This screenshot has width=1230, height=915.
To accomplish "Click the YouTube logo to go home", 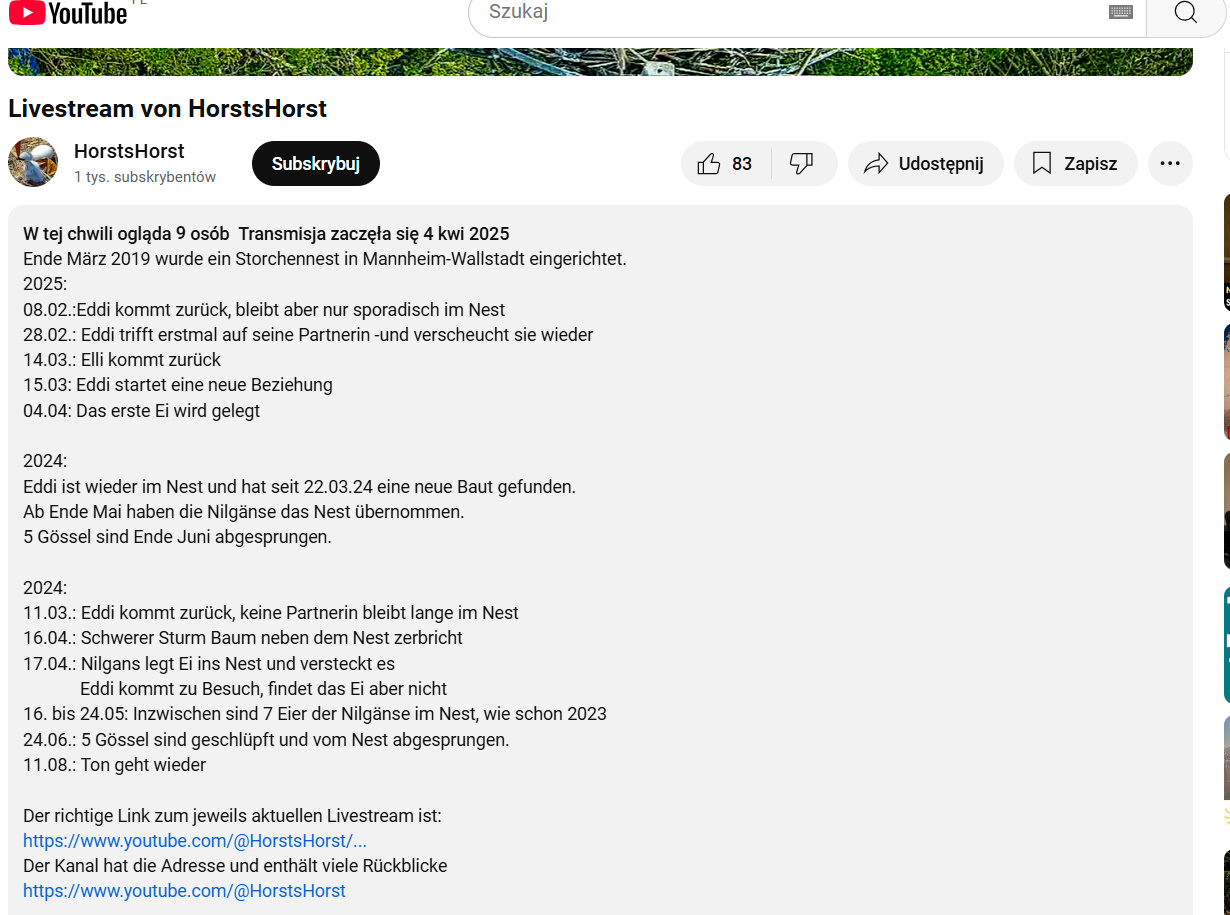I will click(68, 12).
